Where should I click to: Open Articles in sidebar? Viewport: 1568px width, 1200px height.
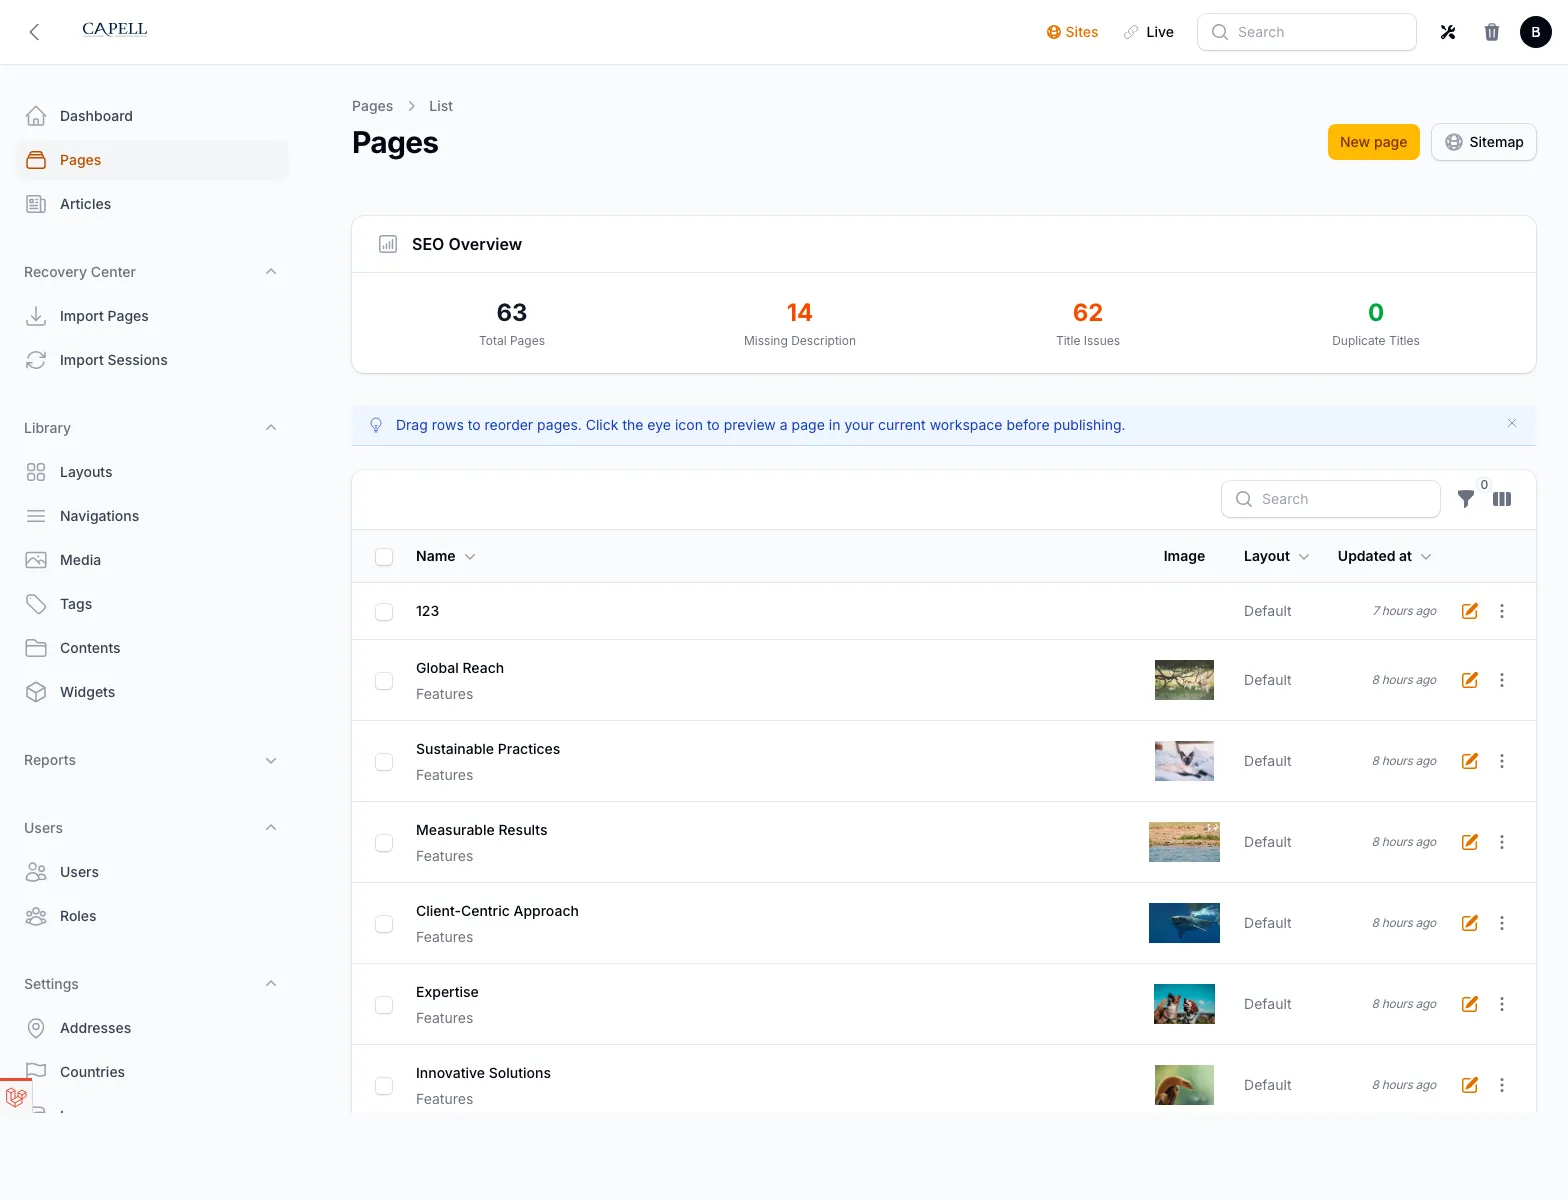pos(152,204)
